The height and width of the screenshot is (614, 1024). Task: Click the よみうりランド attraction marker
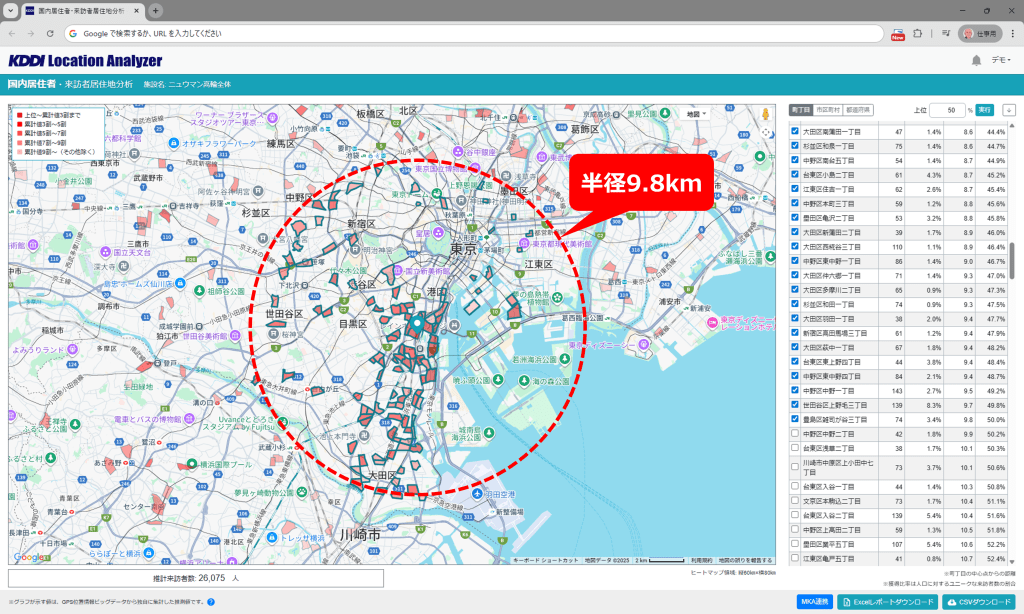[x=72, y=349]
